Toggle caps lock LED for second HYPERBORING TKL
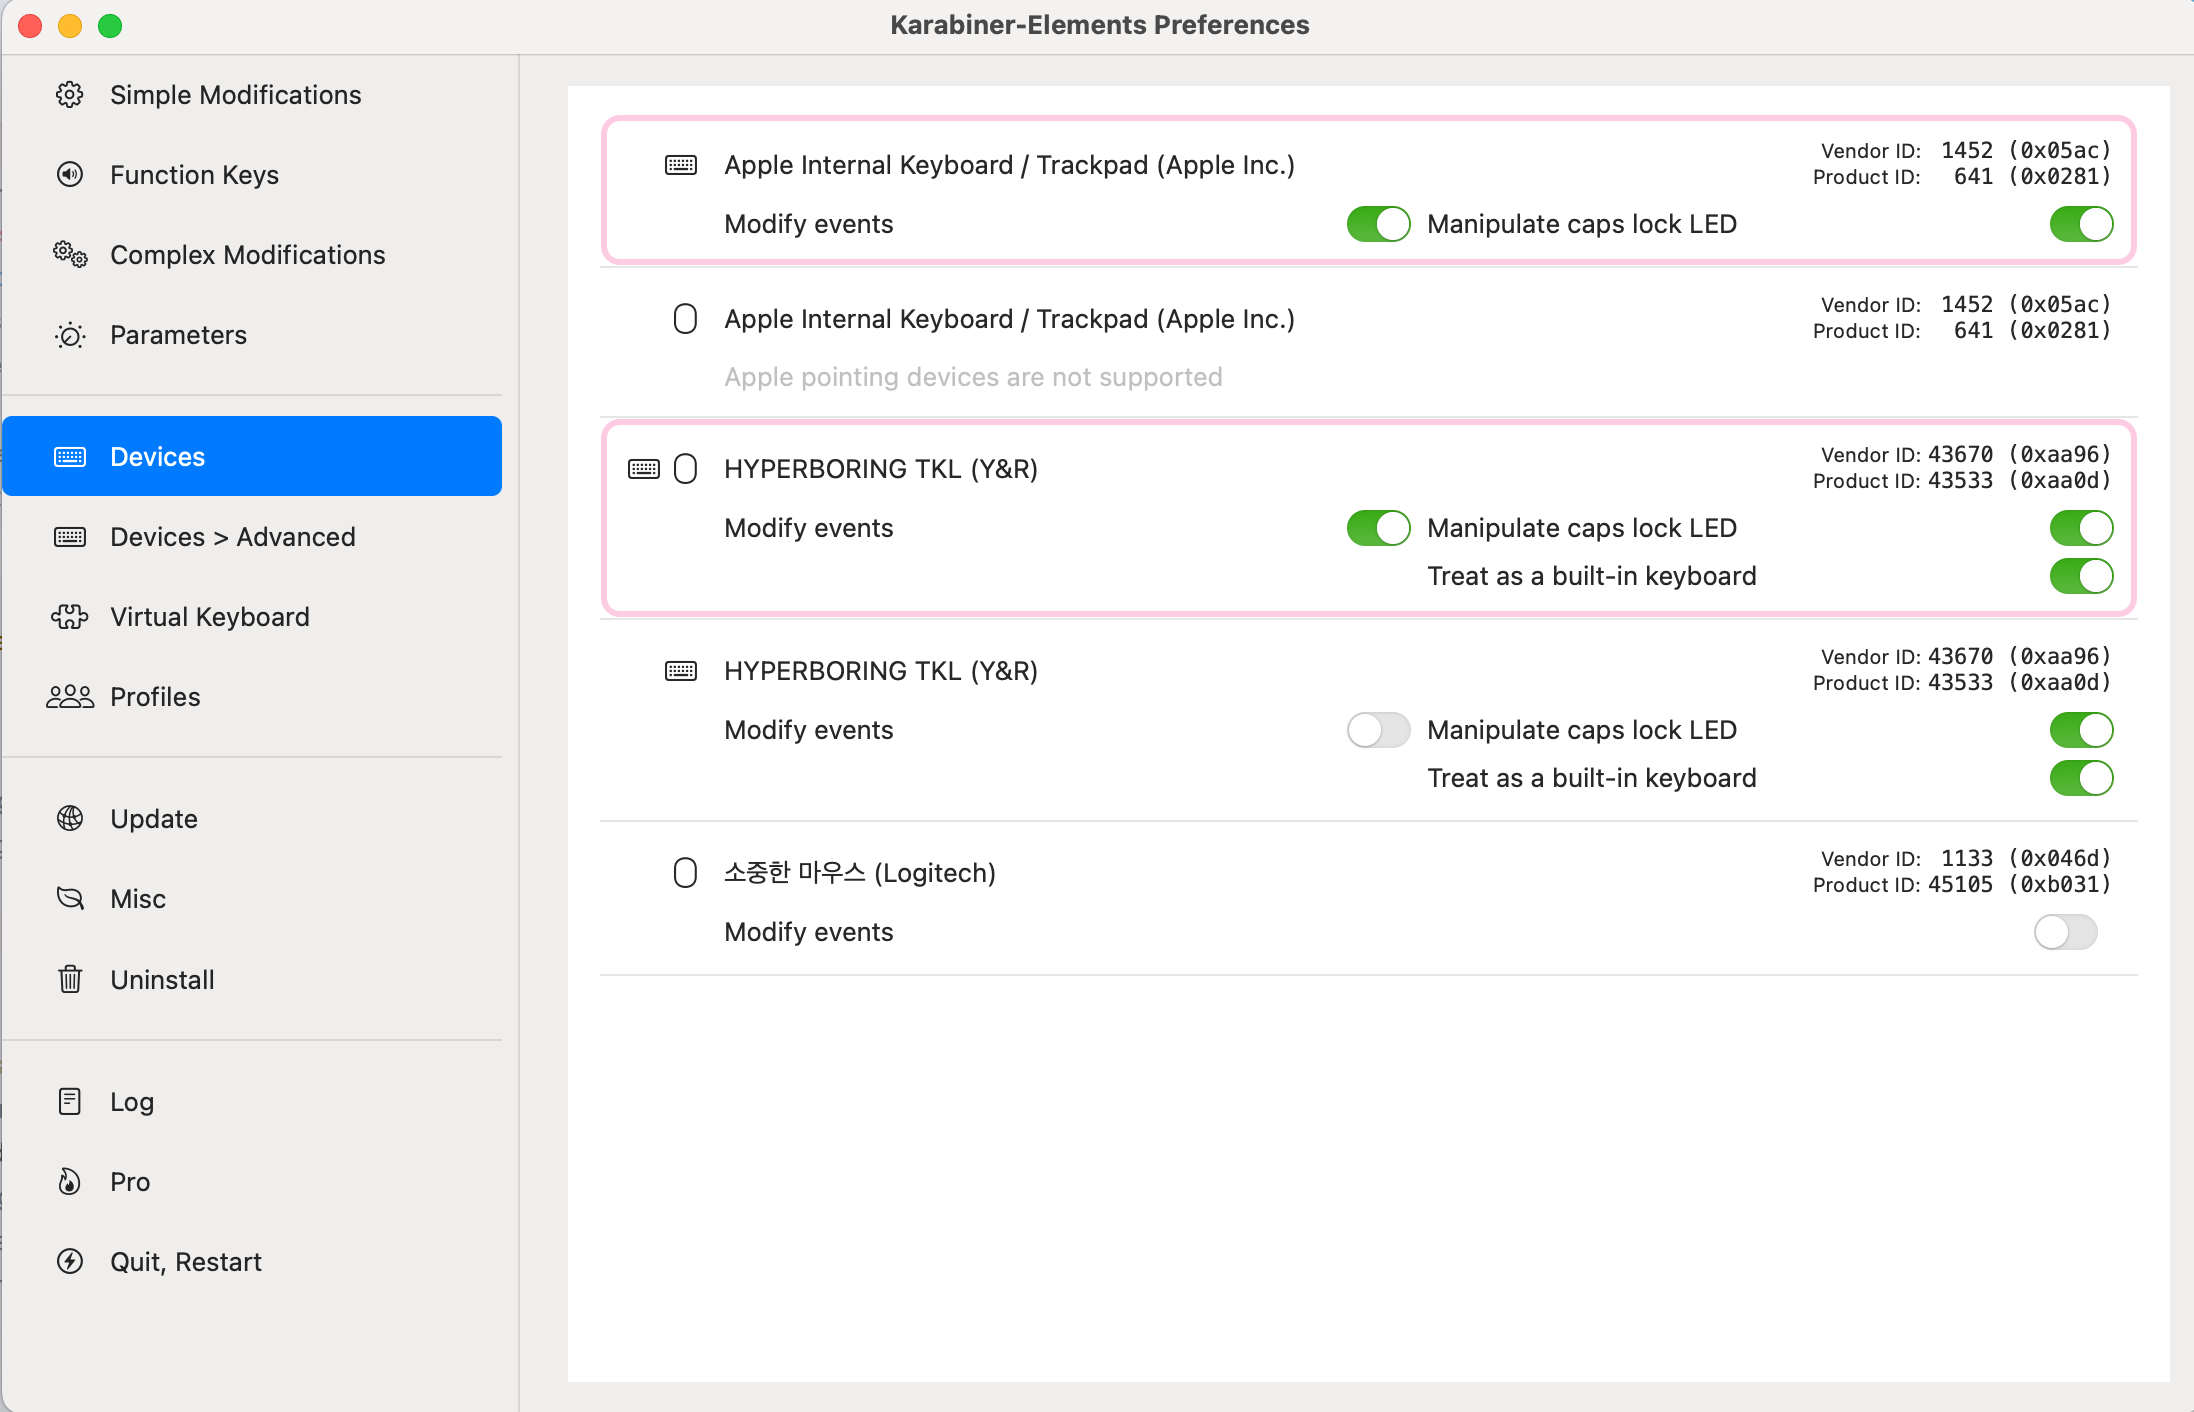This screenshot has width=2194, height=1412. [x=2081, y=730]
